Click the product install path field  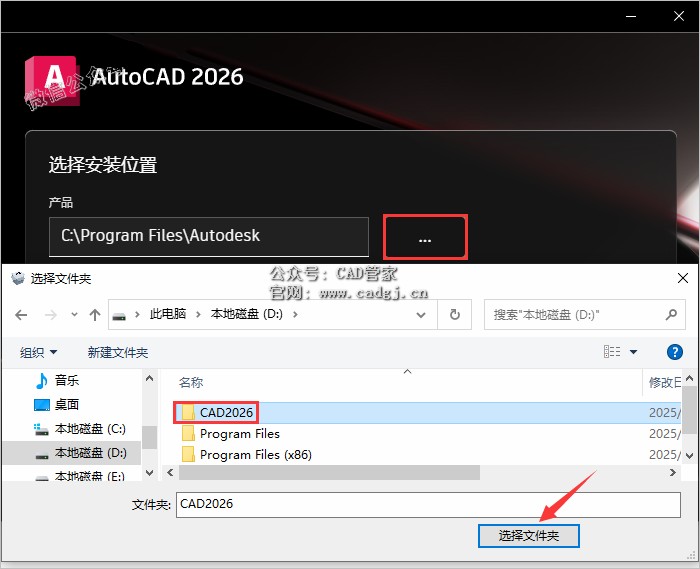(208, 237)
